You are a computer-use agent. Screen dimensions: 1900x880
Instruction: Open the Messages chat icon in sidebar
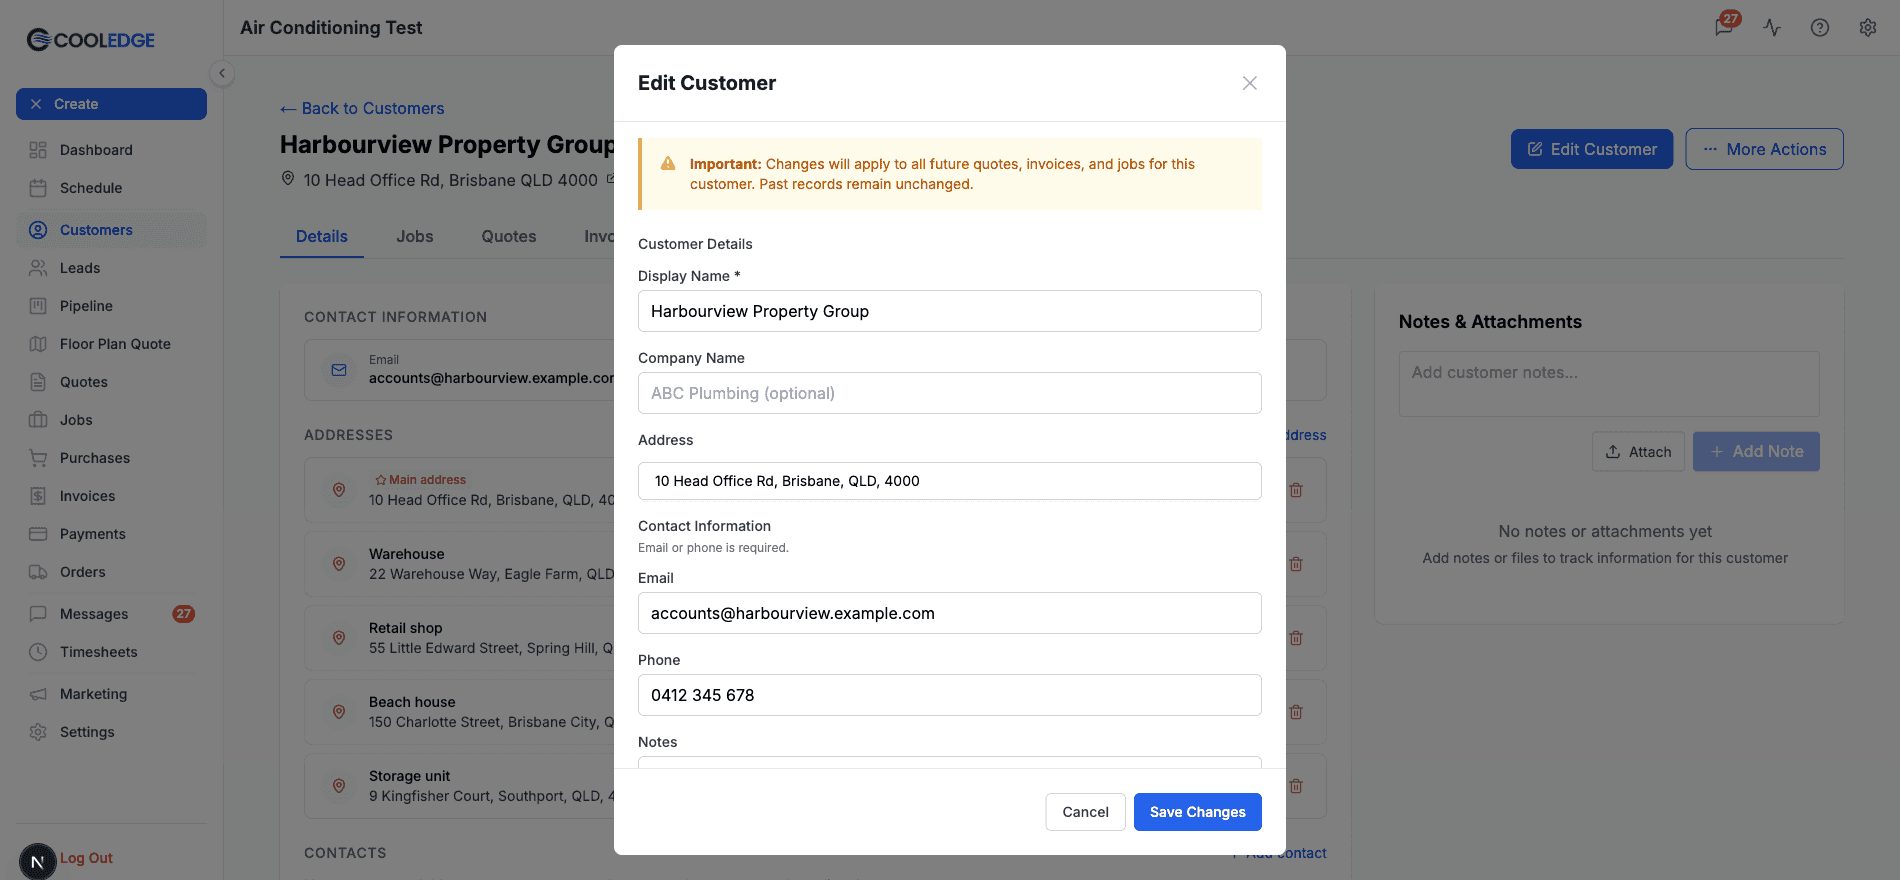38,614
